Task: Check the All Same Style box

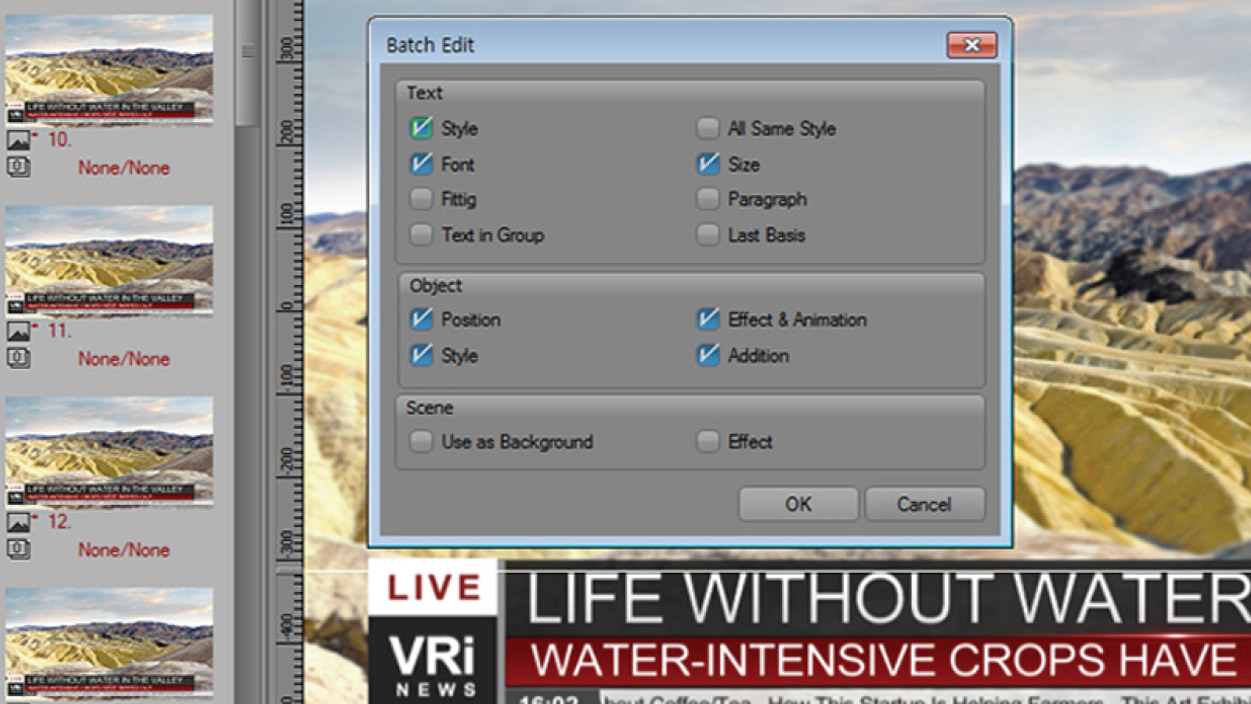Action: click(x=708, y=128)
